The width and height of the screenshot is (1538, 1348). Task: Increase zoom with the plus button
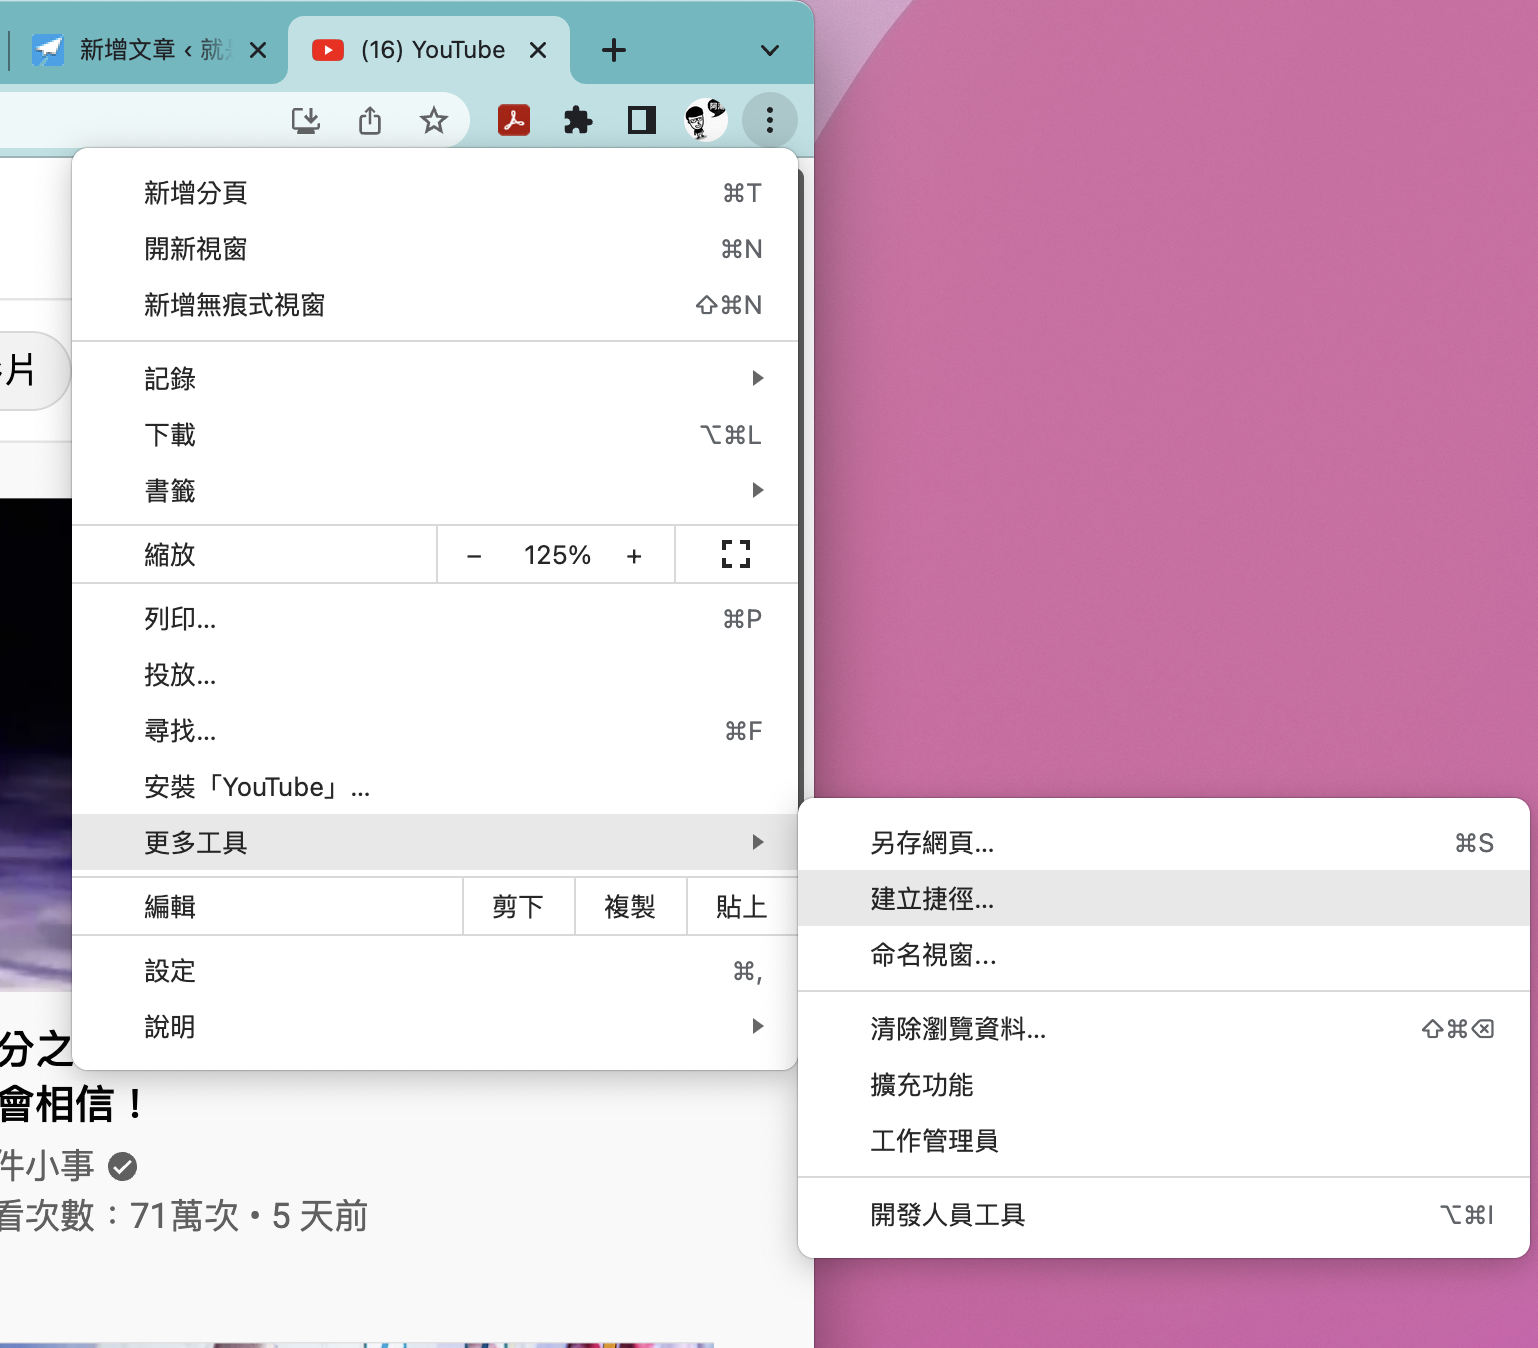[634, 556]
